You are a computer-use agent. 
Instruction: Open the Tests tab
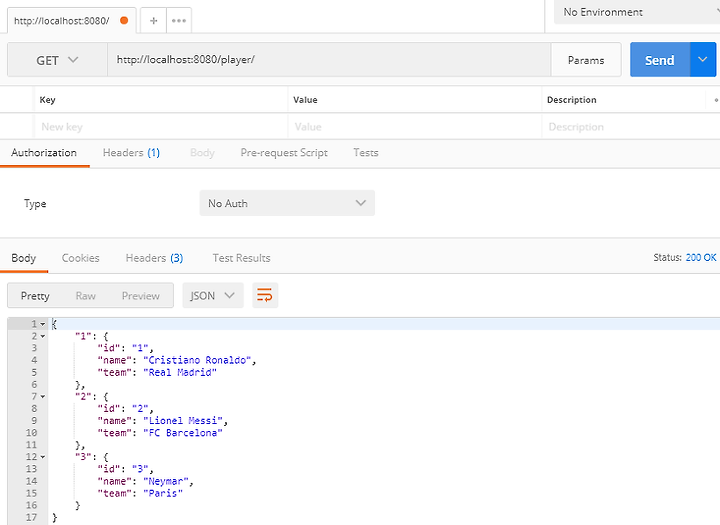pos(366,152)
